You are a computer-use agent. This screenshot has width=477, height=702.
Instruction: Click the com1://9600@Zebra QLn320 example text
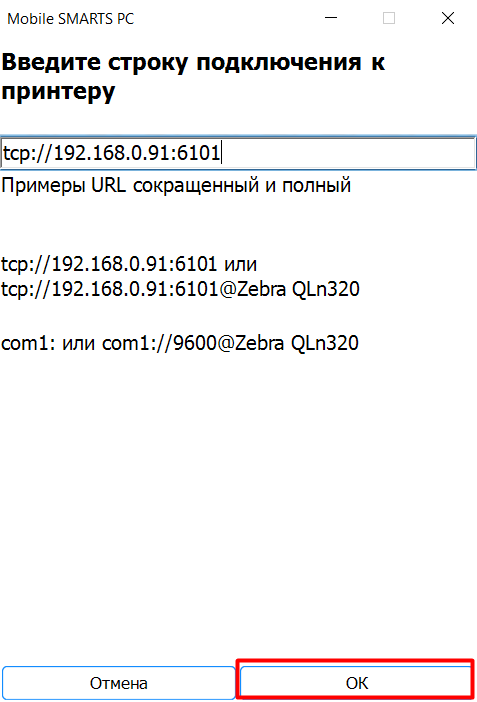(x=230, y=343)
